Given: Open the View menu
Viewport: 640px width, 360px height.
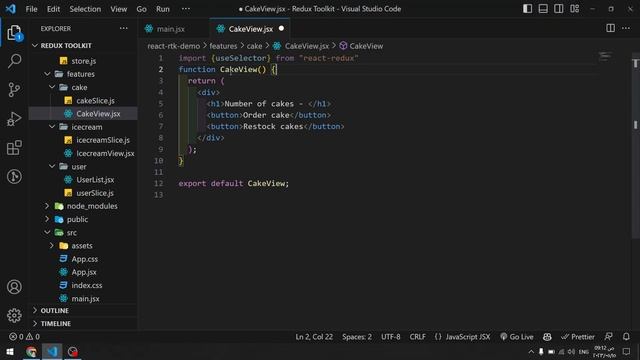Looking at the screenshot, I should coord(118,9).
